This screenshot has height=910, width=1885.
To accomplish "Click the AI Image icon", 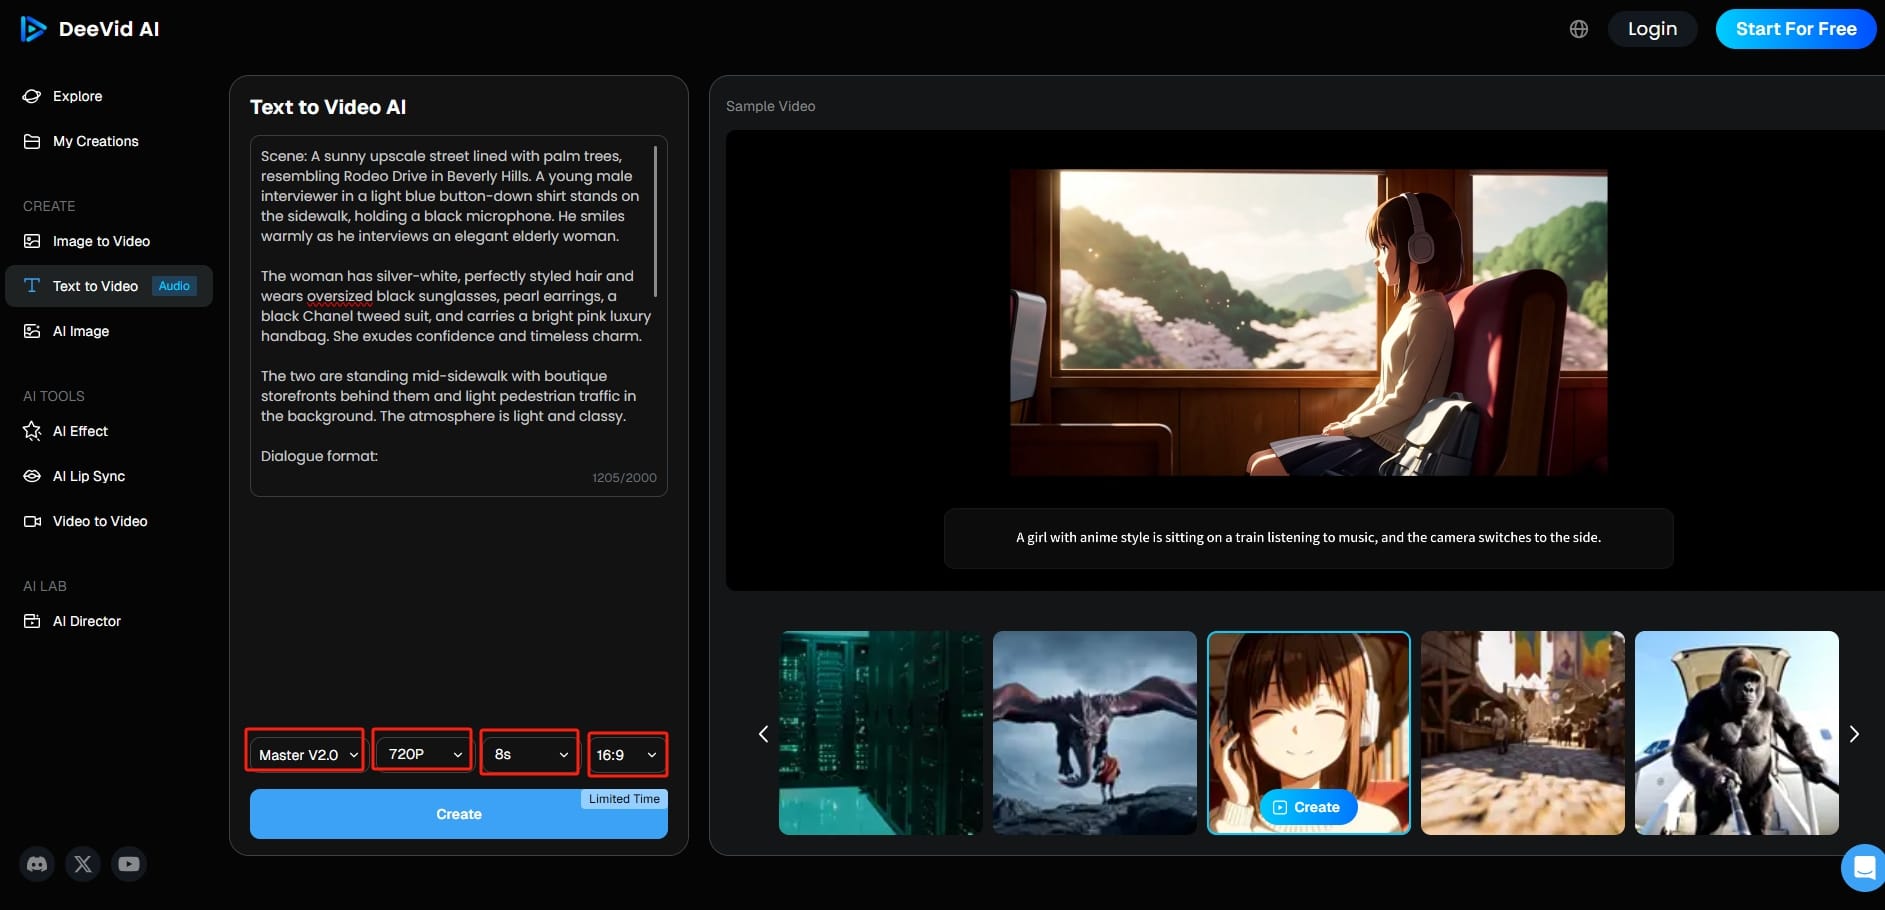I will (x=32, y=331).
